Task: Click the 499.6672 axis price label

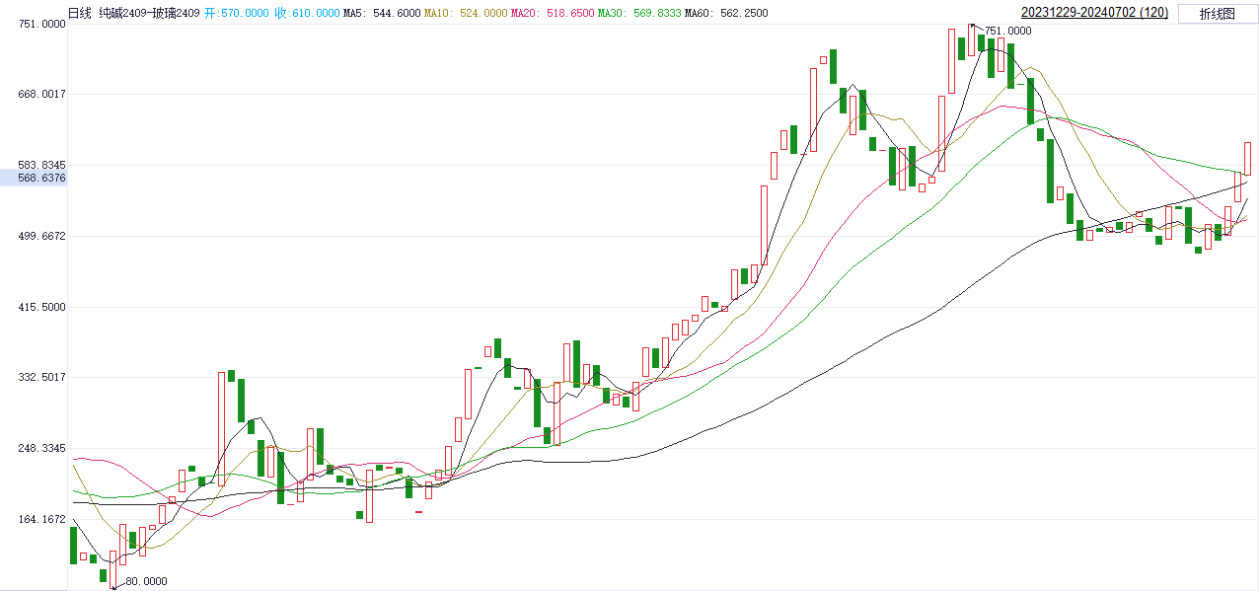Action: pos(43,236)
